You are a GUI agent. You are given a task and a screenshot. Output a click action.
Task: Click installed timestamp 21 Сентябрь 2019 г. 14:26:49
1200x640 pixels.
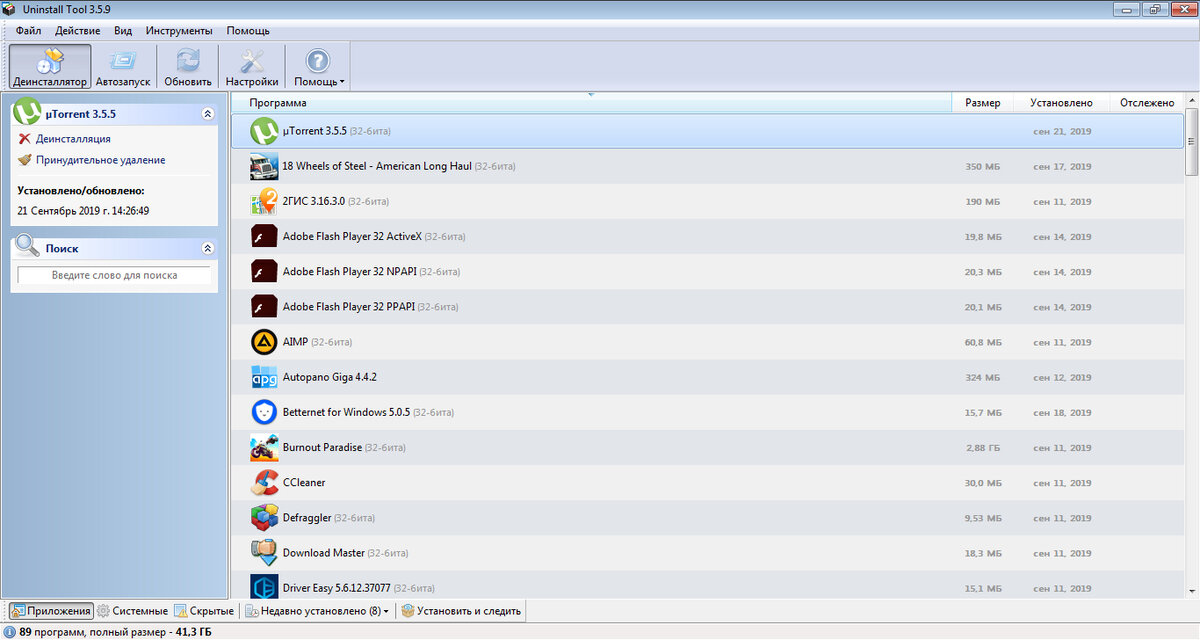(x=83, y=211)
